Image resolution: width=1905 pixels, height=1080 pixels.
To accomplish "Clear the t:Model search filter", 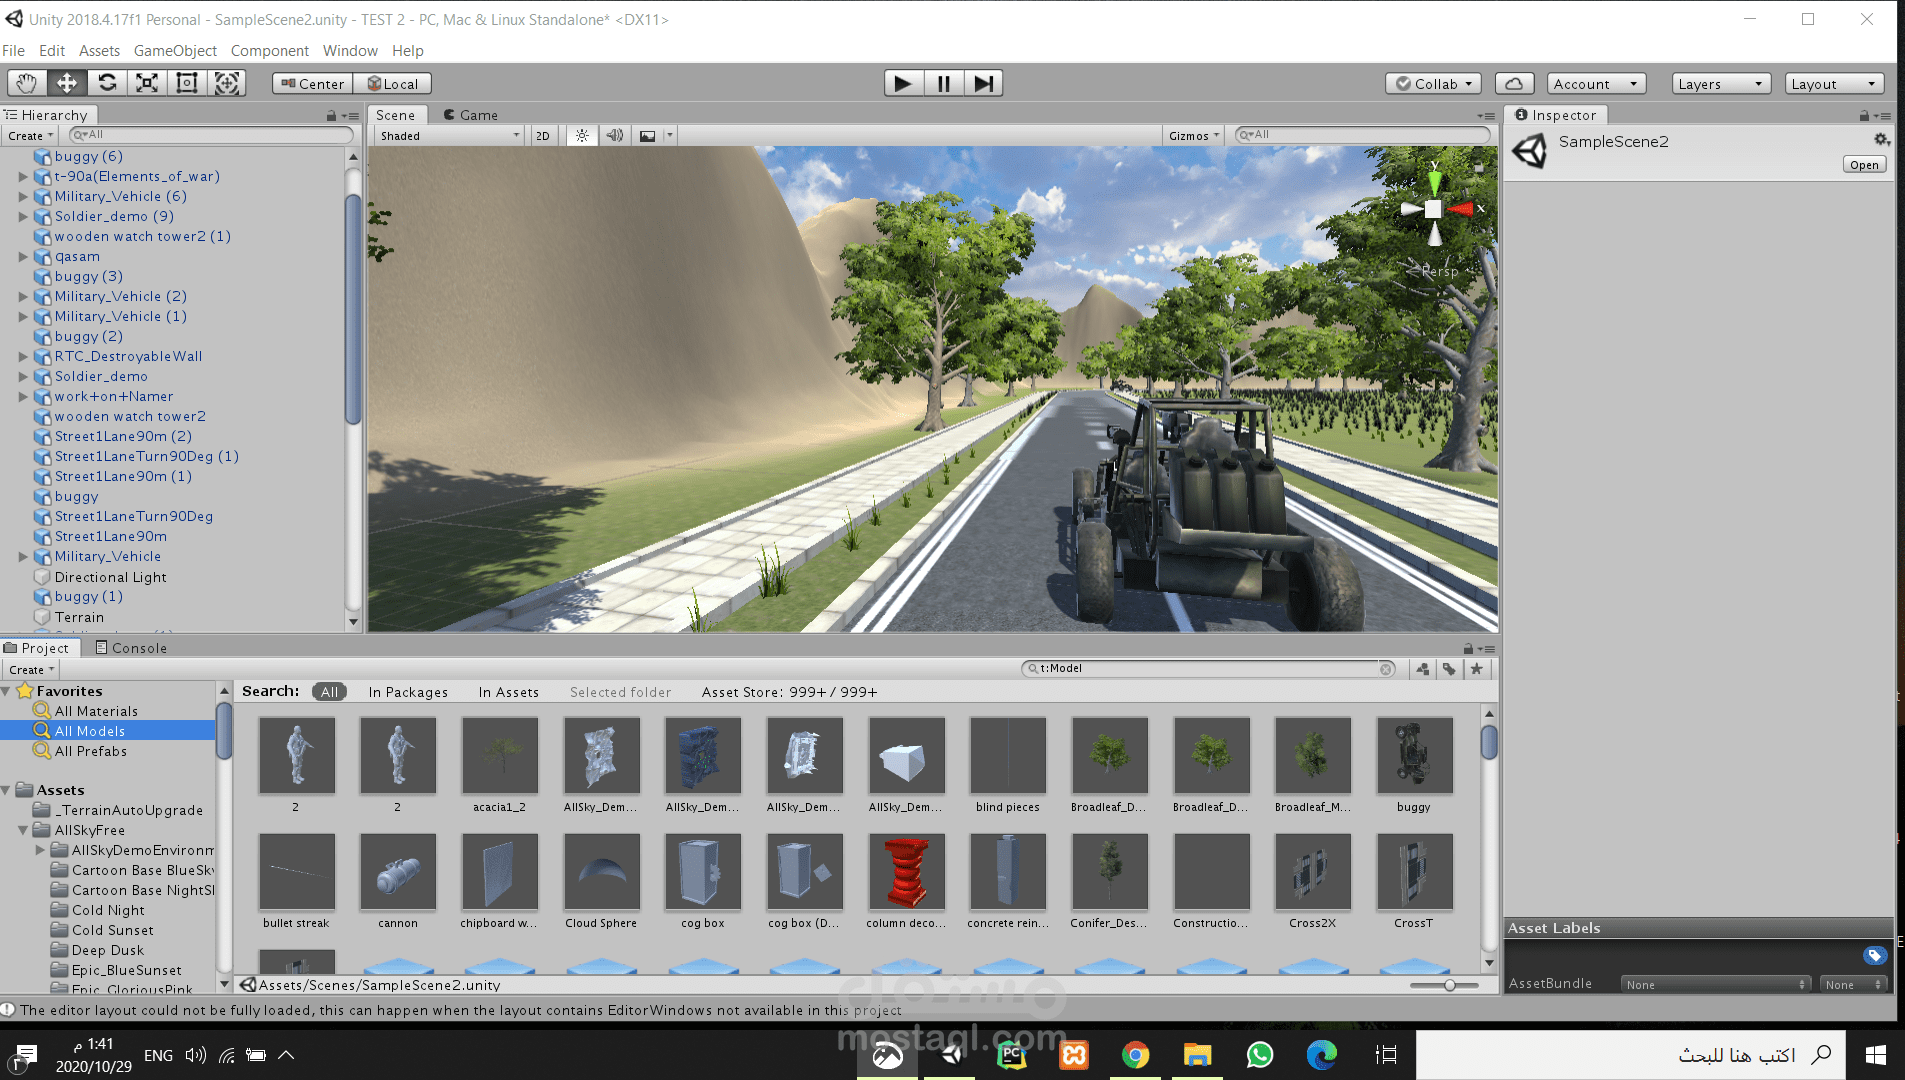I will [x=1386, y=669].
